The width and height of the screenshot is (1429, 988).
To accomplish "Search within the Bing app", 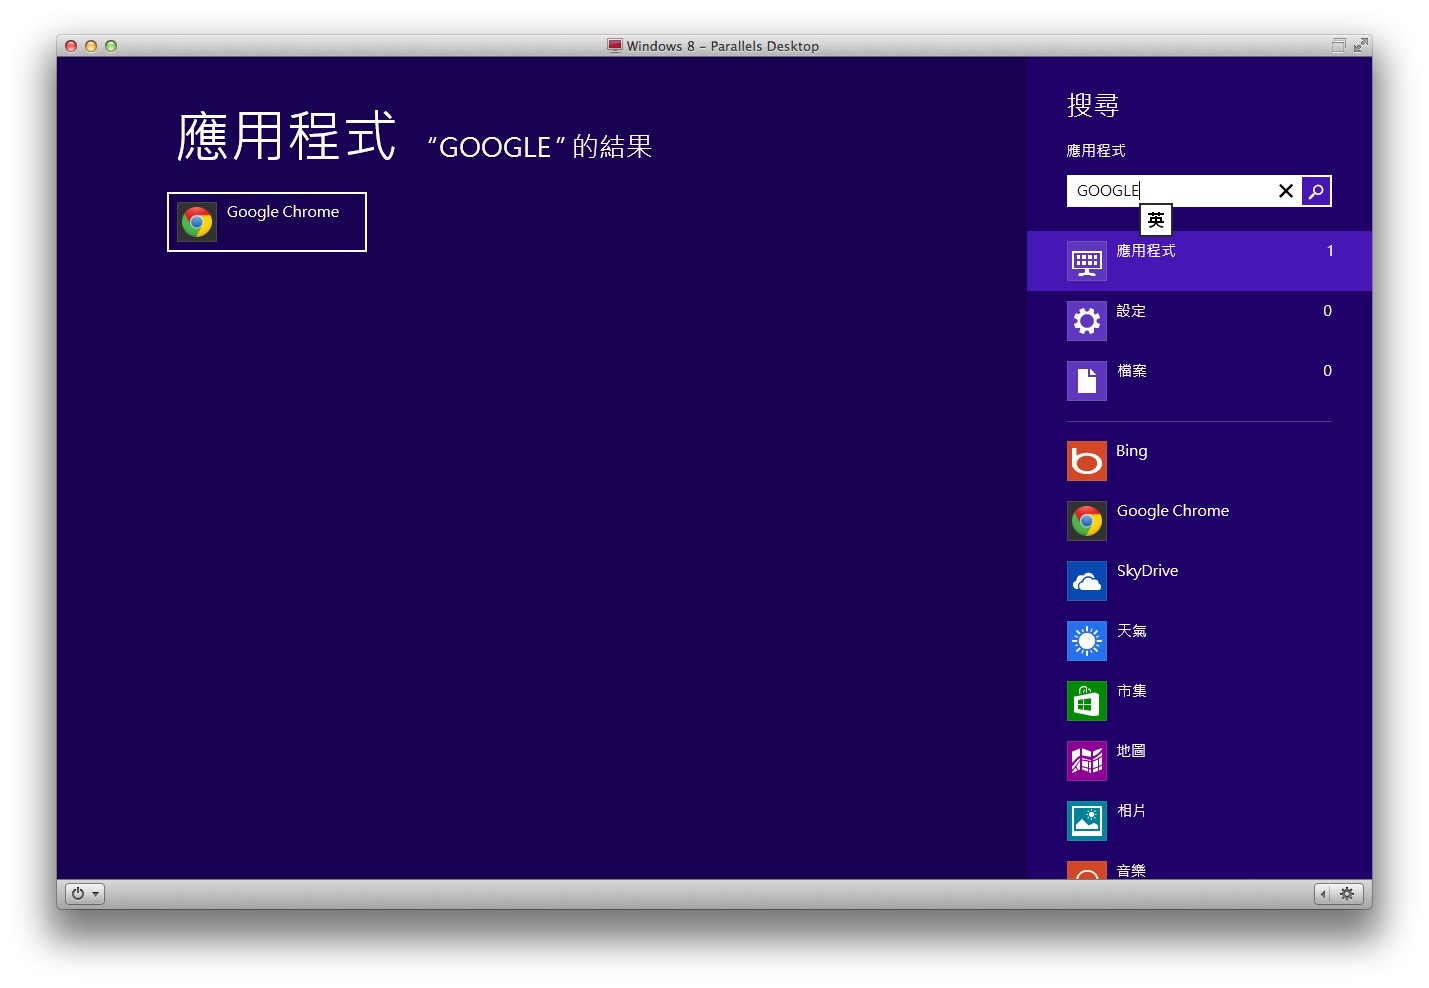I will click(1199, 461).
